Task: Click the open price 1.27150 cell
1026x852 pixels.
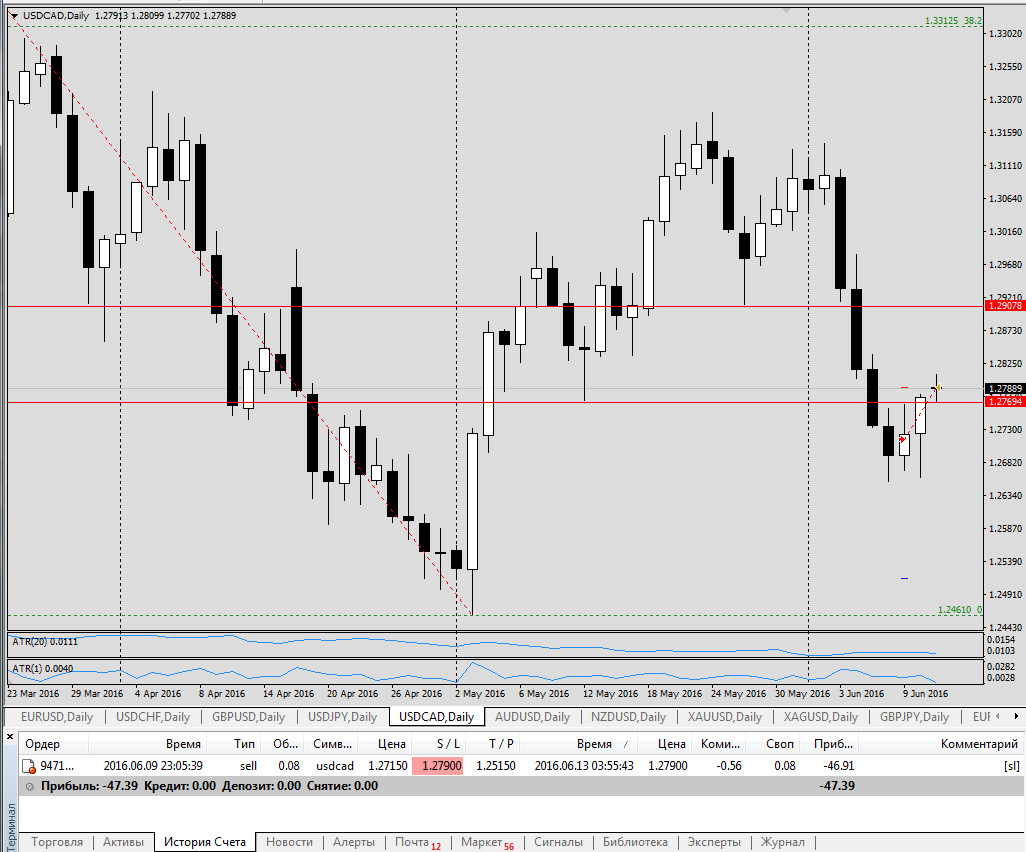Action: click(x=387, y=766)
